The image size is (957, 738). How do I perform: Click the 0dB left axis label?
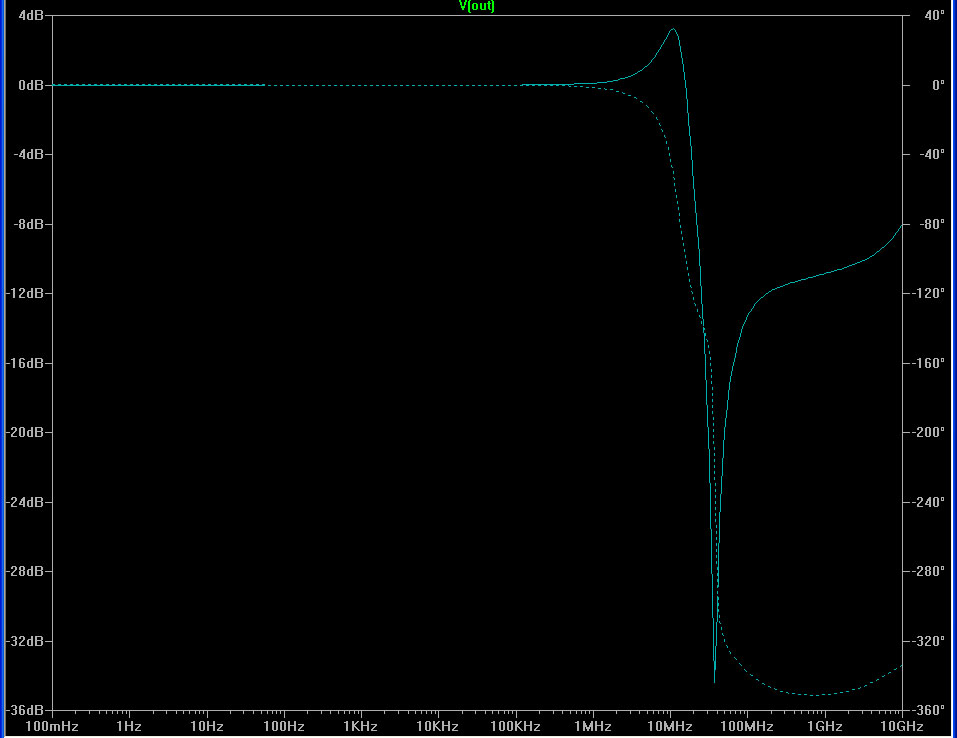click(31, 85)
